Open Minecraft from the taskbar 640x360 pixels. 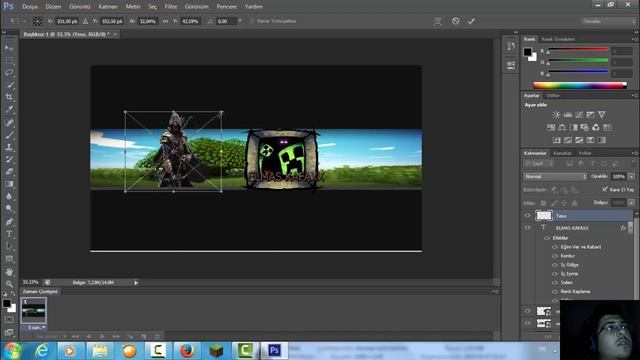216,351
